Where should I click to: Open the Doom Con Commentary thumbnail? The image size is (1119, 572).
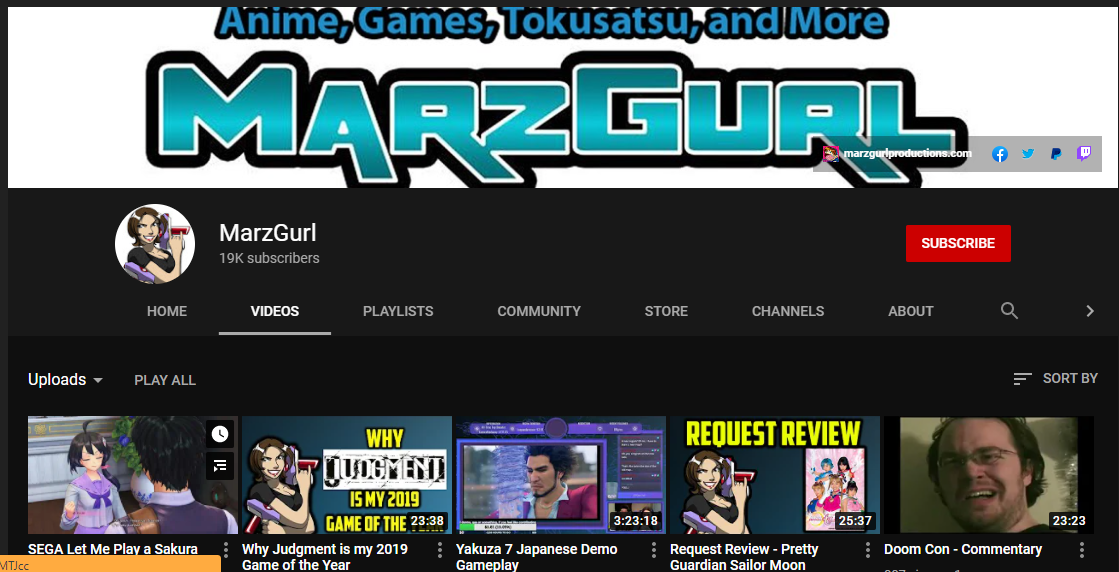coord(989,475)
